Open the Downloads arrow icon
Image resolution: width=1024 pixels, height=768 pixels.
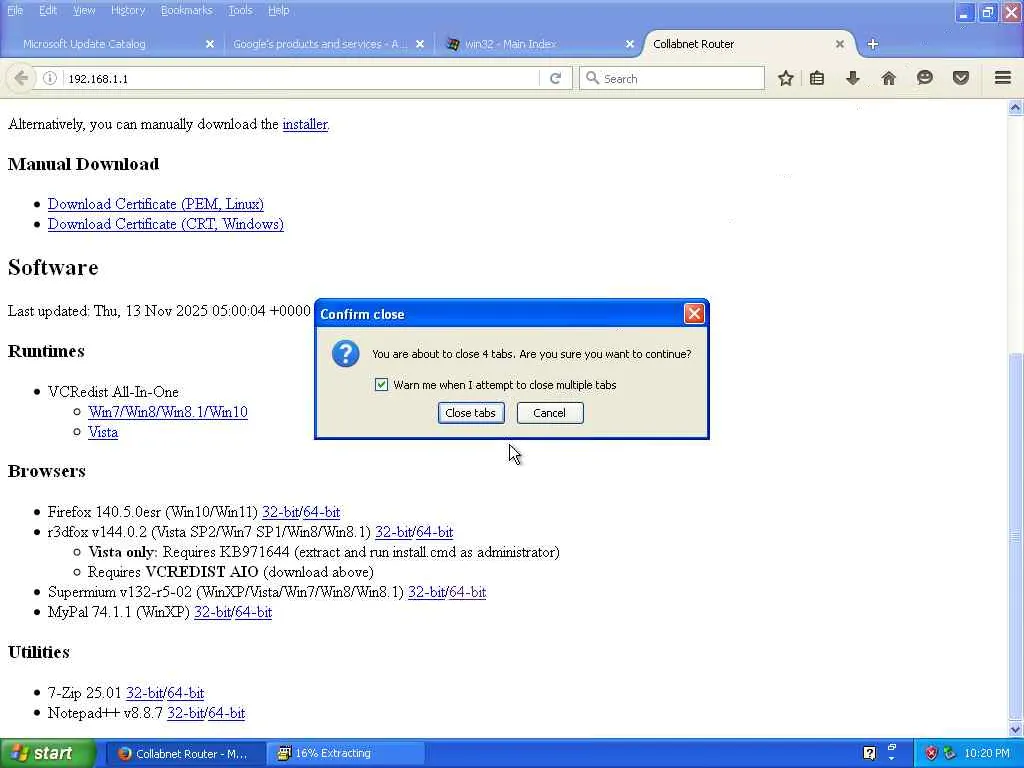[x=852, y=78]
